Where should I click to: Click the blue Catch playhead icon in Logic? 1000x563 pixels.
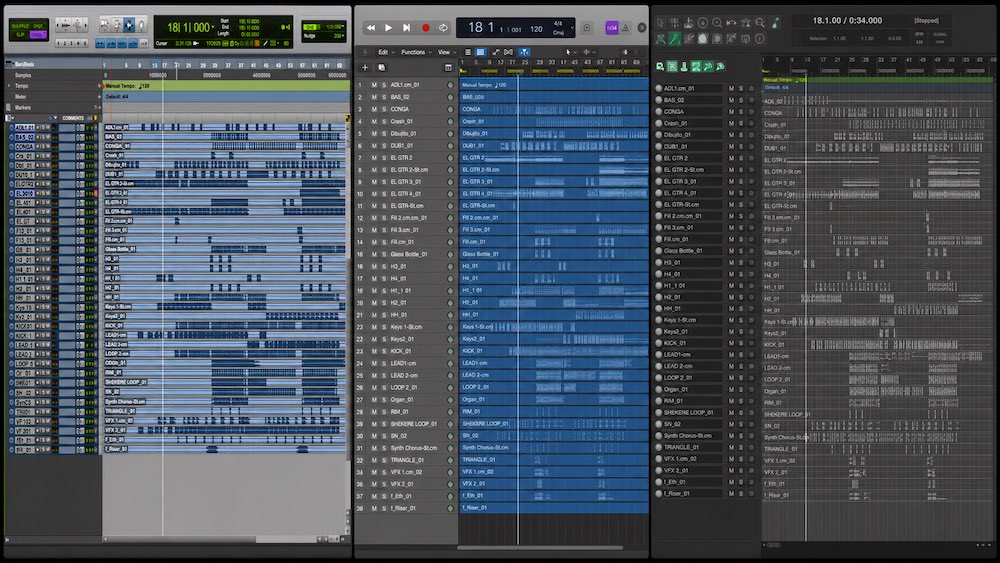[524, 52]
